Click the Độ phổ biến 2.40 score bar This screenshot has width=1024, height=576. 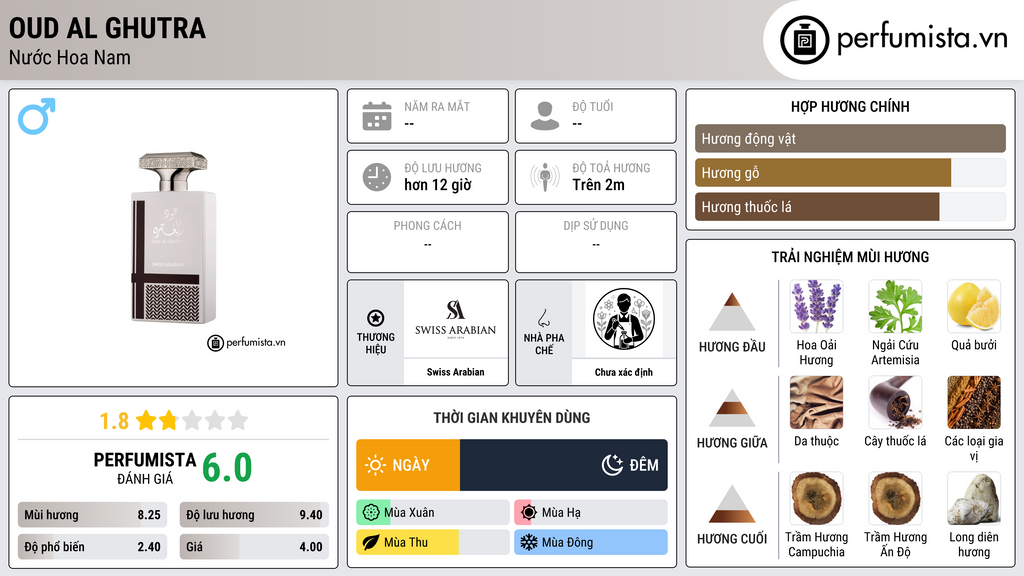click(92, 547)
